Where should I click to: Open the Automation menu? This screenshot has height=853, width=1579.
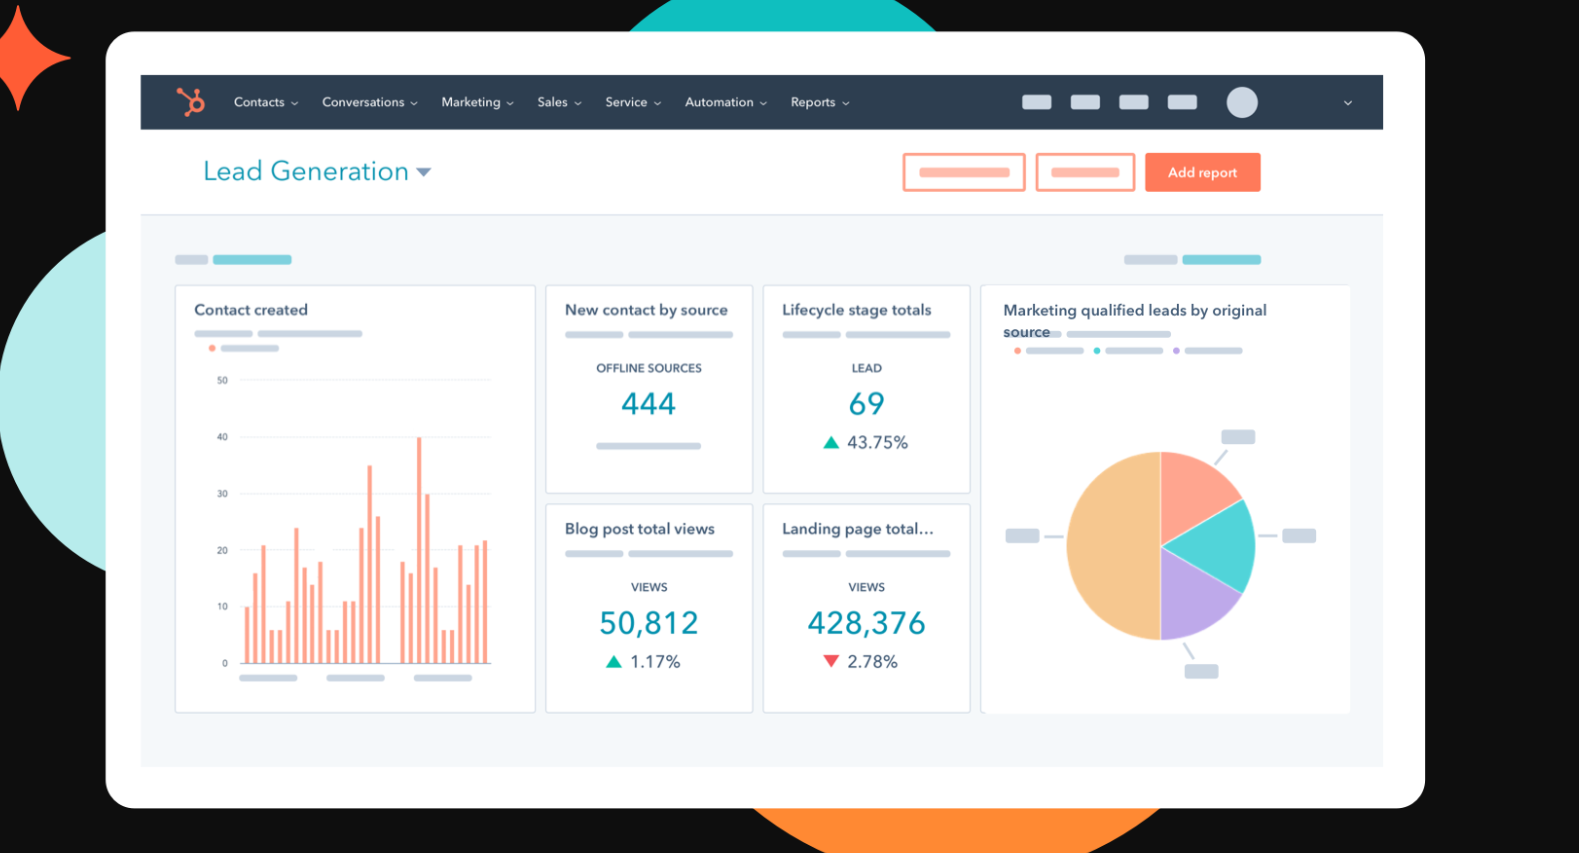tap(726, 102)
